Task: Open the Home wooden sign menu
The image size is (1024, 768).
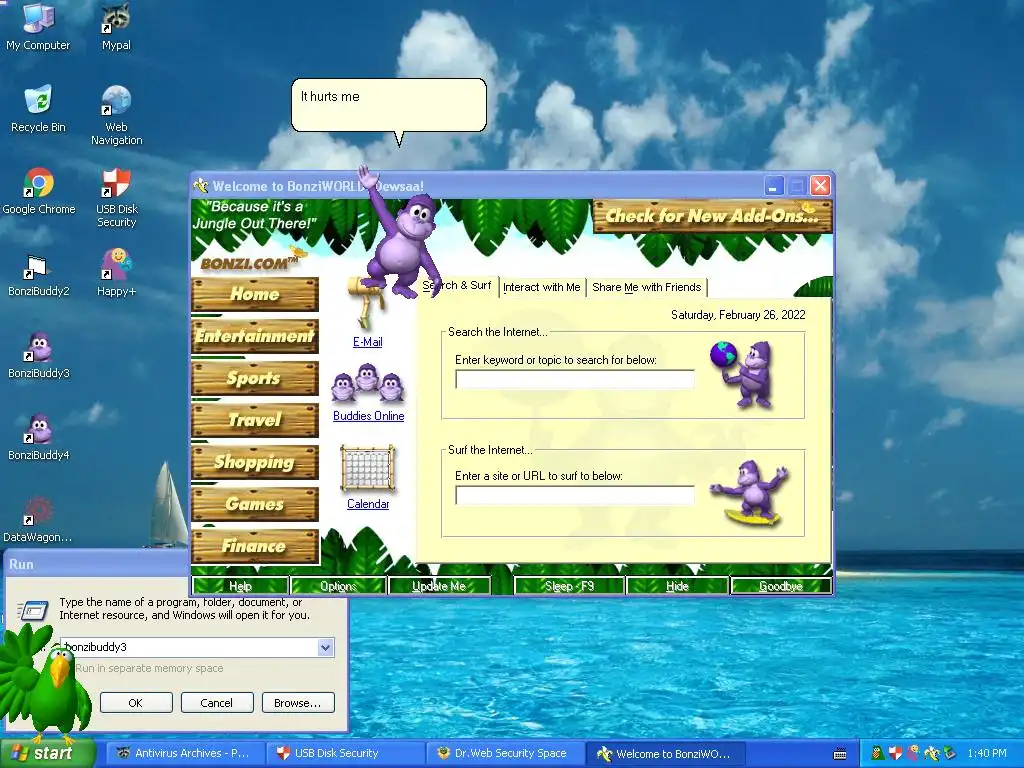Action: (x=255, y=294)
